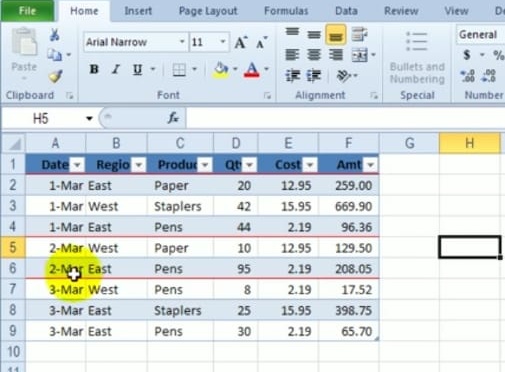Screen dimensions: 505x372
Task: Select cell with quantity 95
Action: coord(236,269)
